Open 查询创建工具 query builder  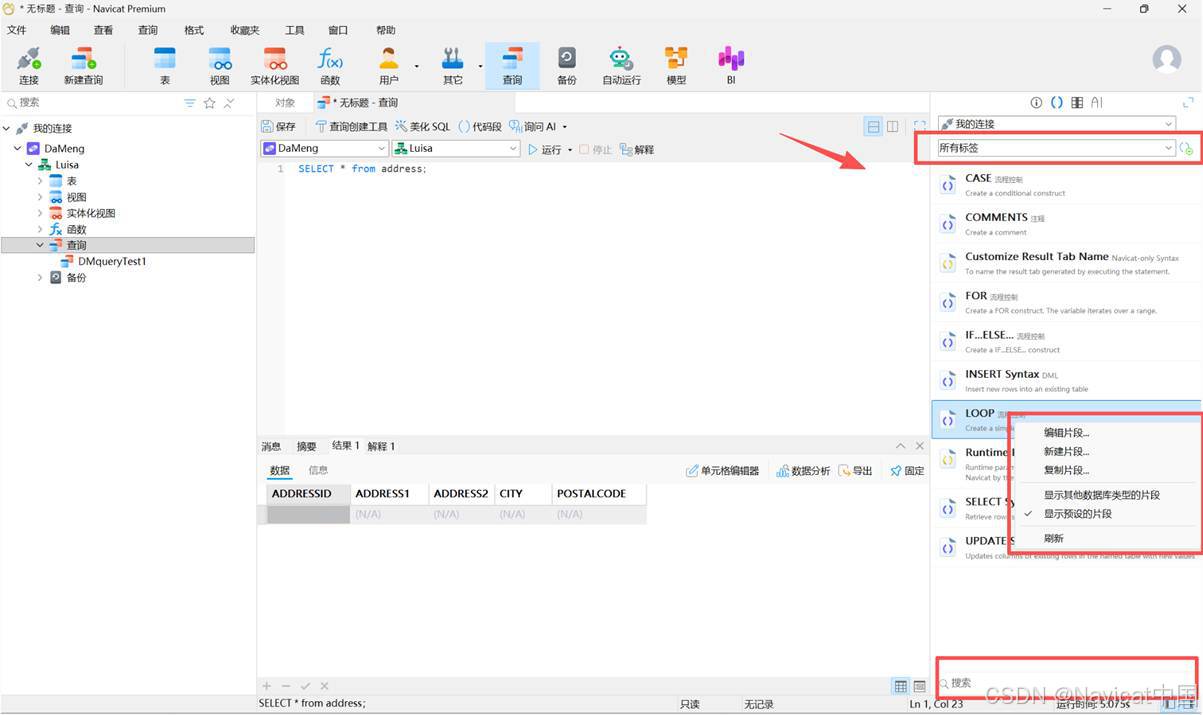tap(351, 126)
